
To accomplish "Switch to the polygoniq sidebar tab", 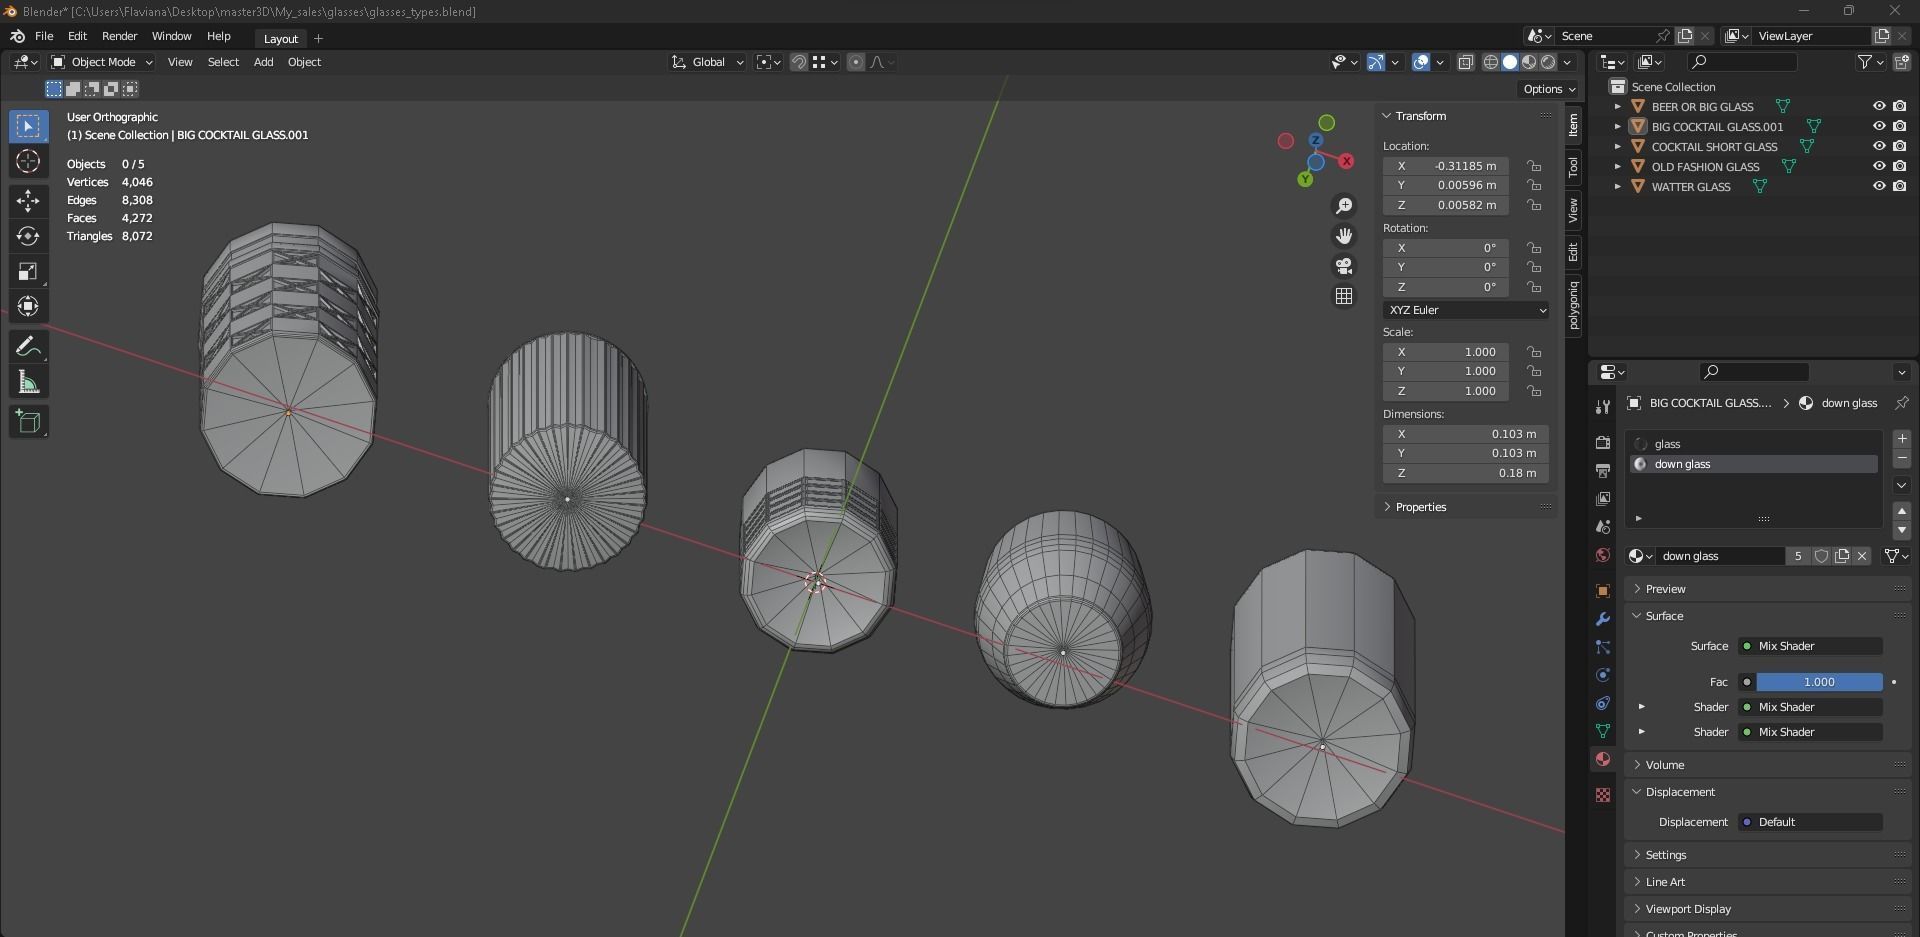I will (x=1573, y=304).
